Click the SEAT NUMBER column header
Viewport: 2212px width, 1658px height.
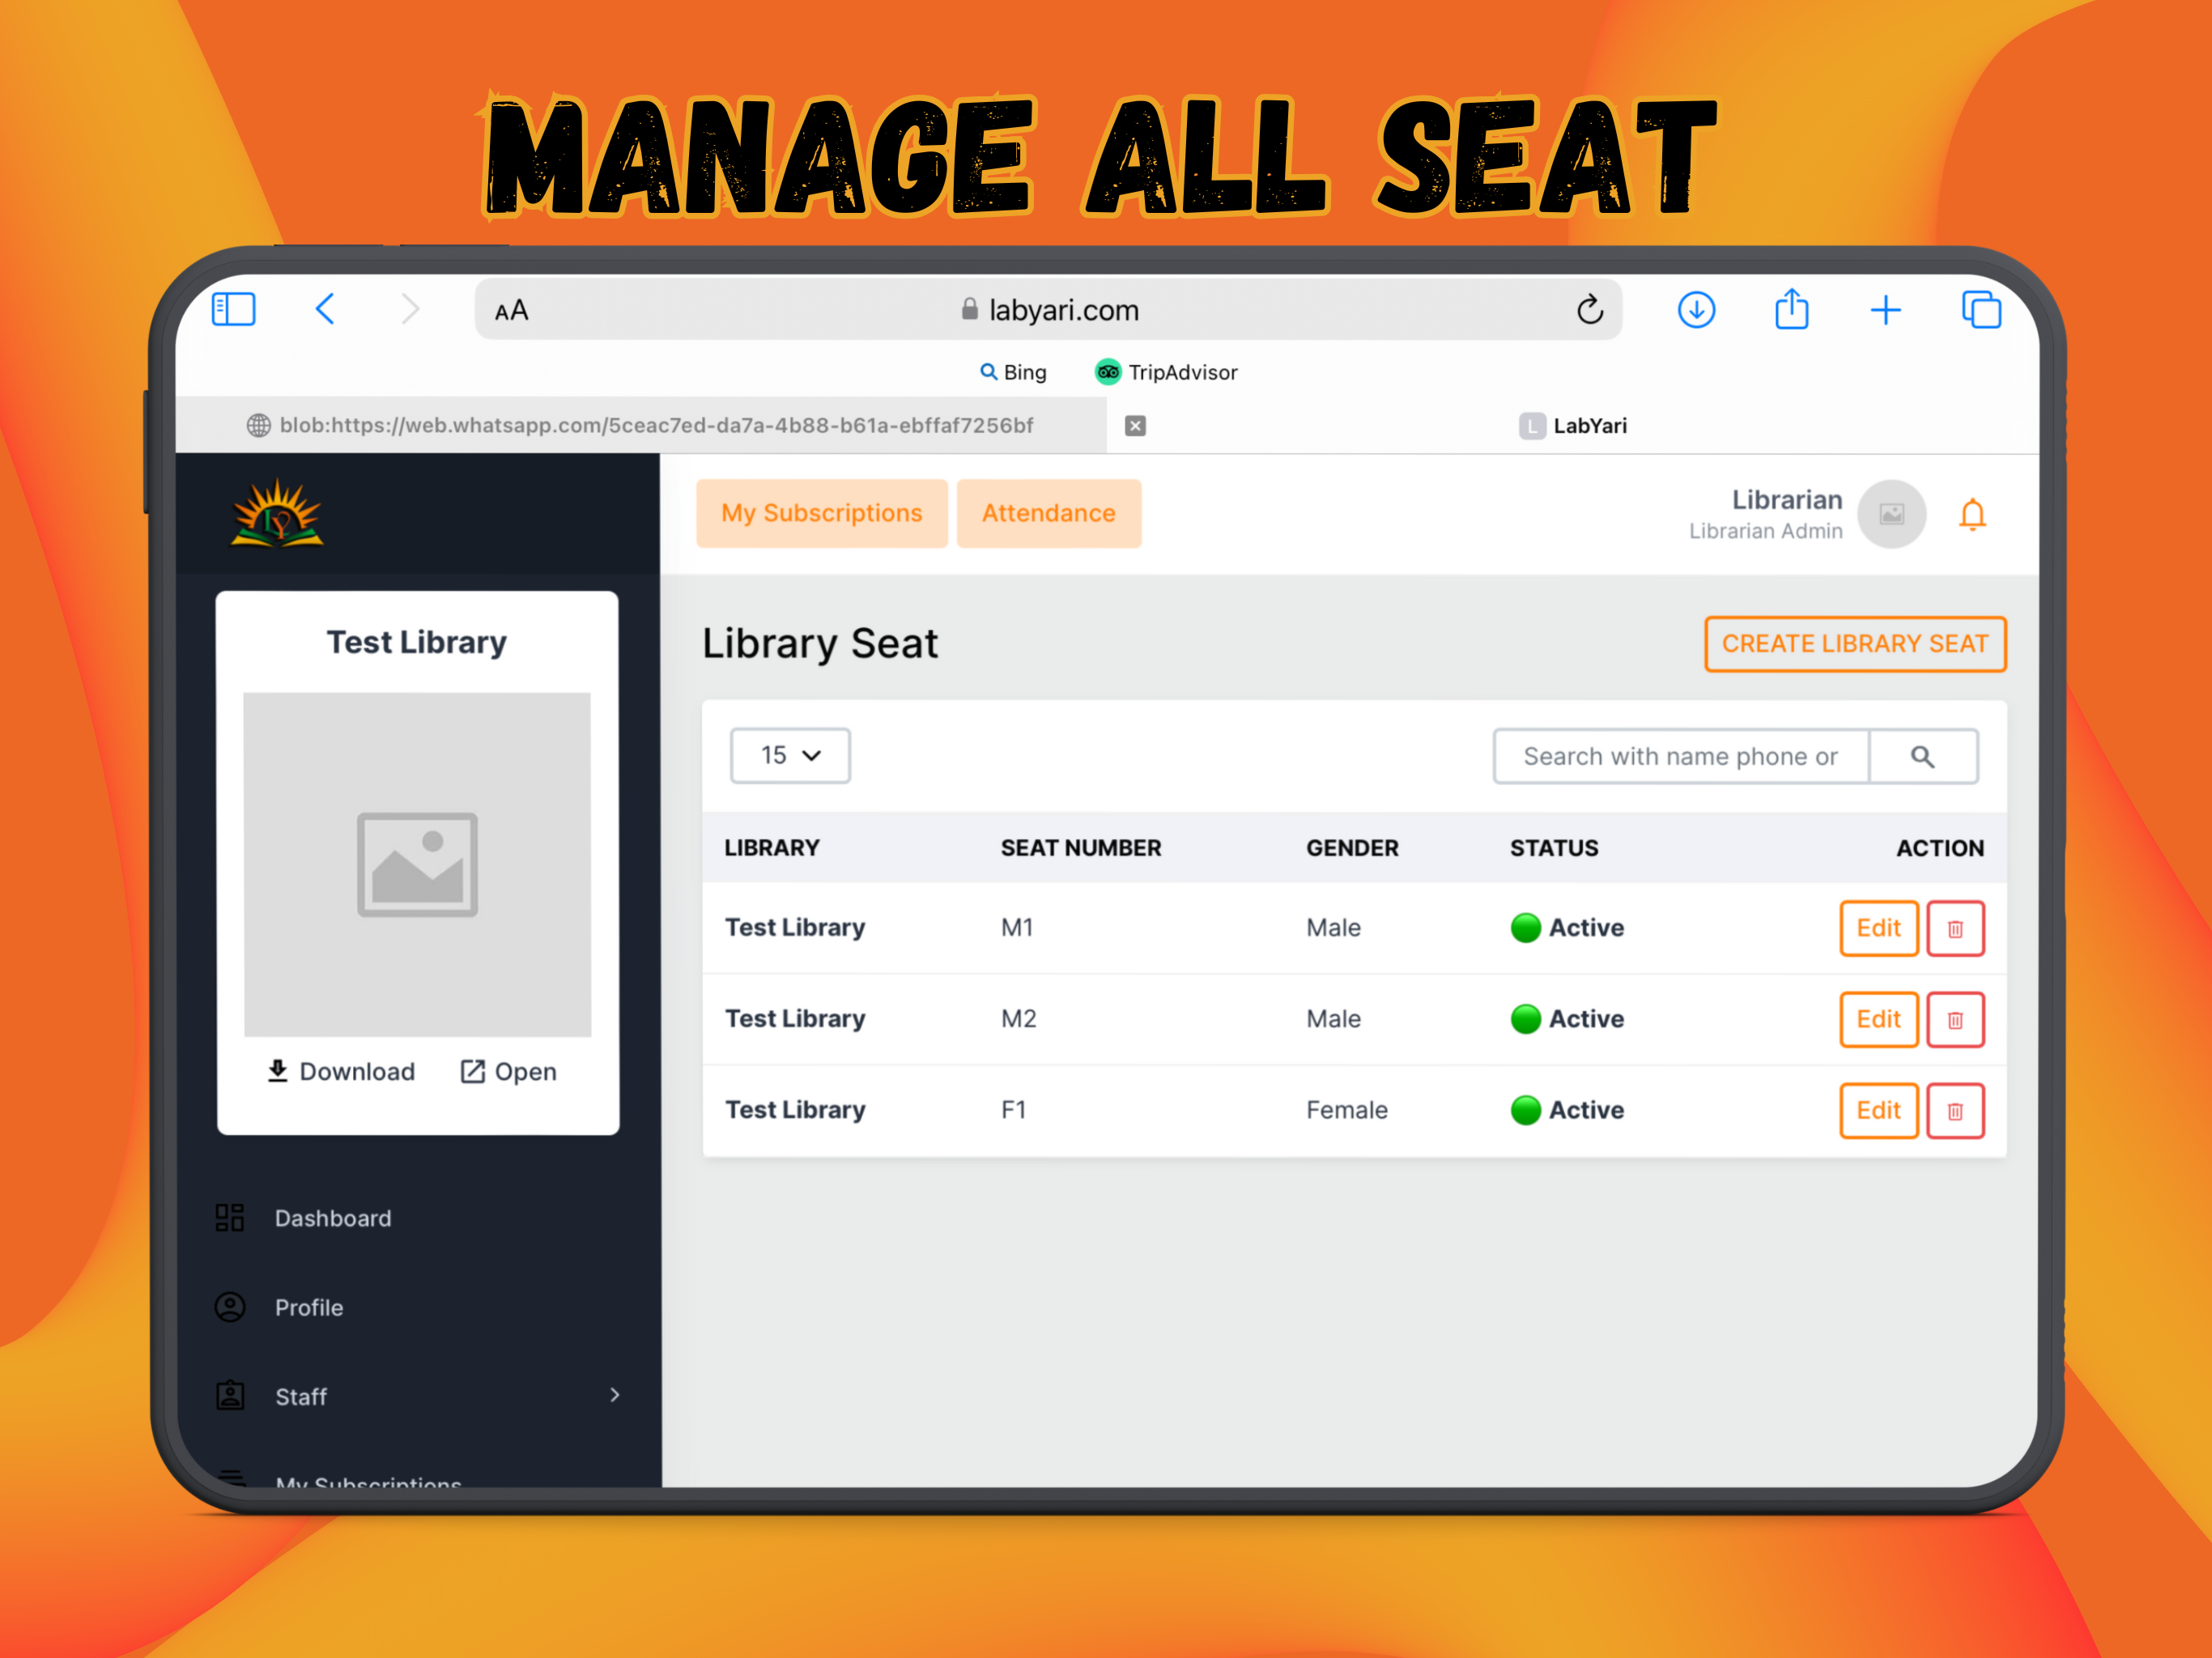[1081, 848]
